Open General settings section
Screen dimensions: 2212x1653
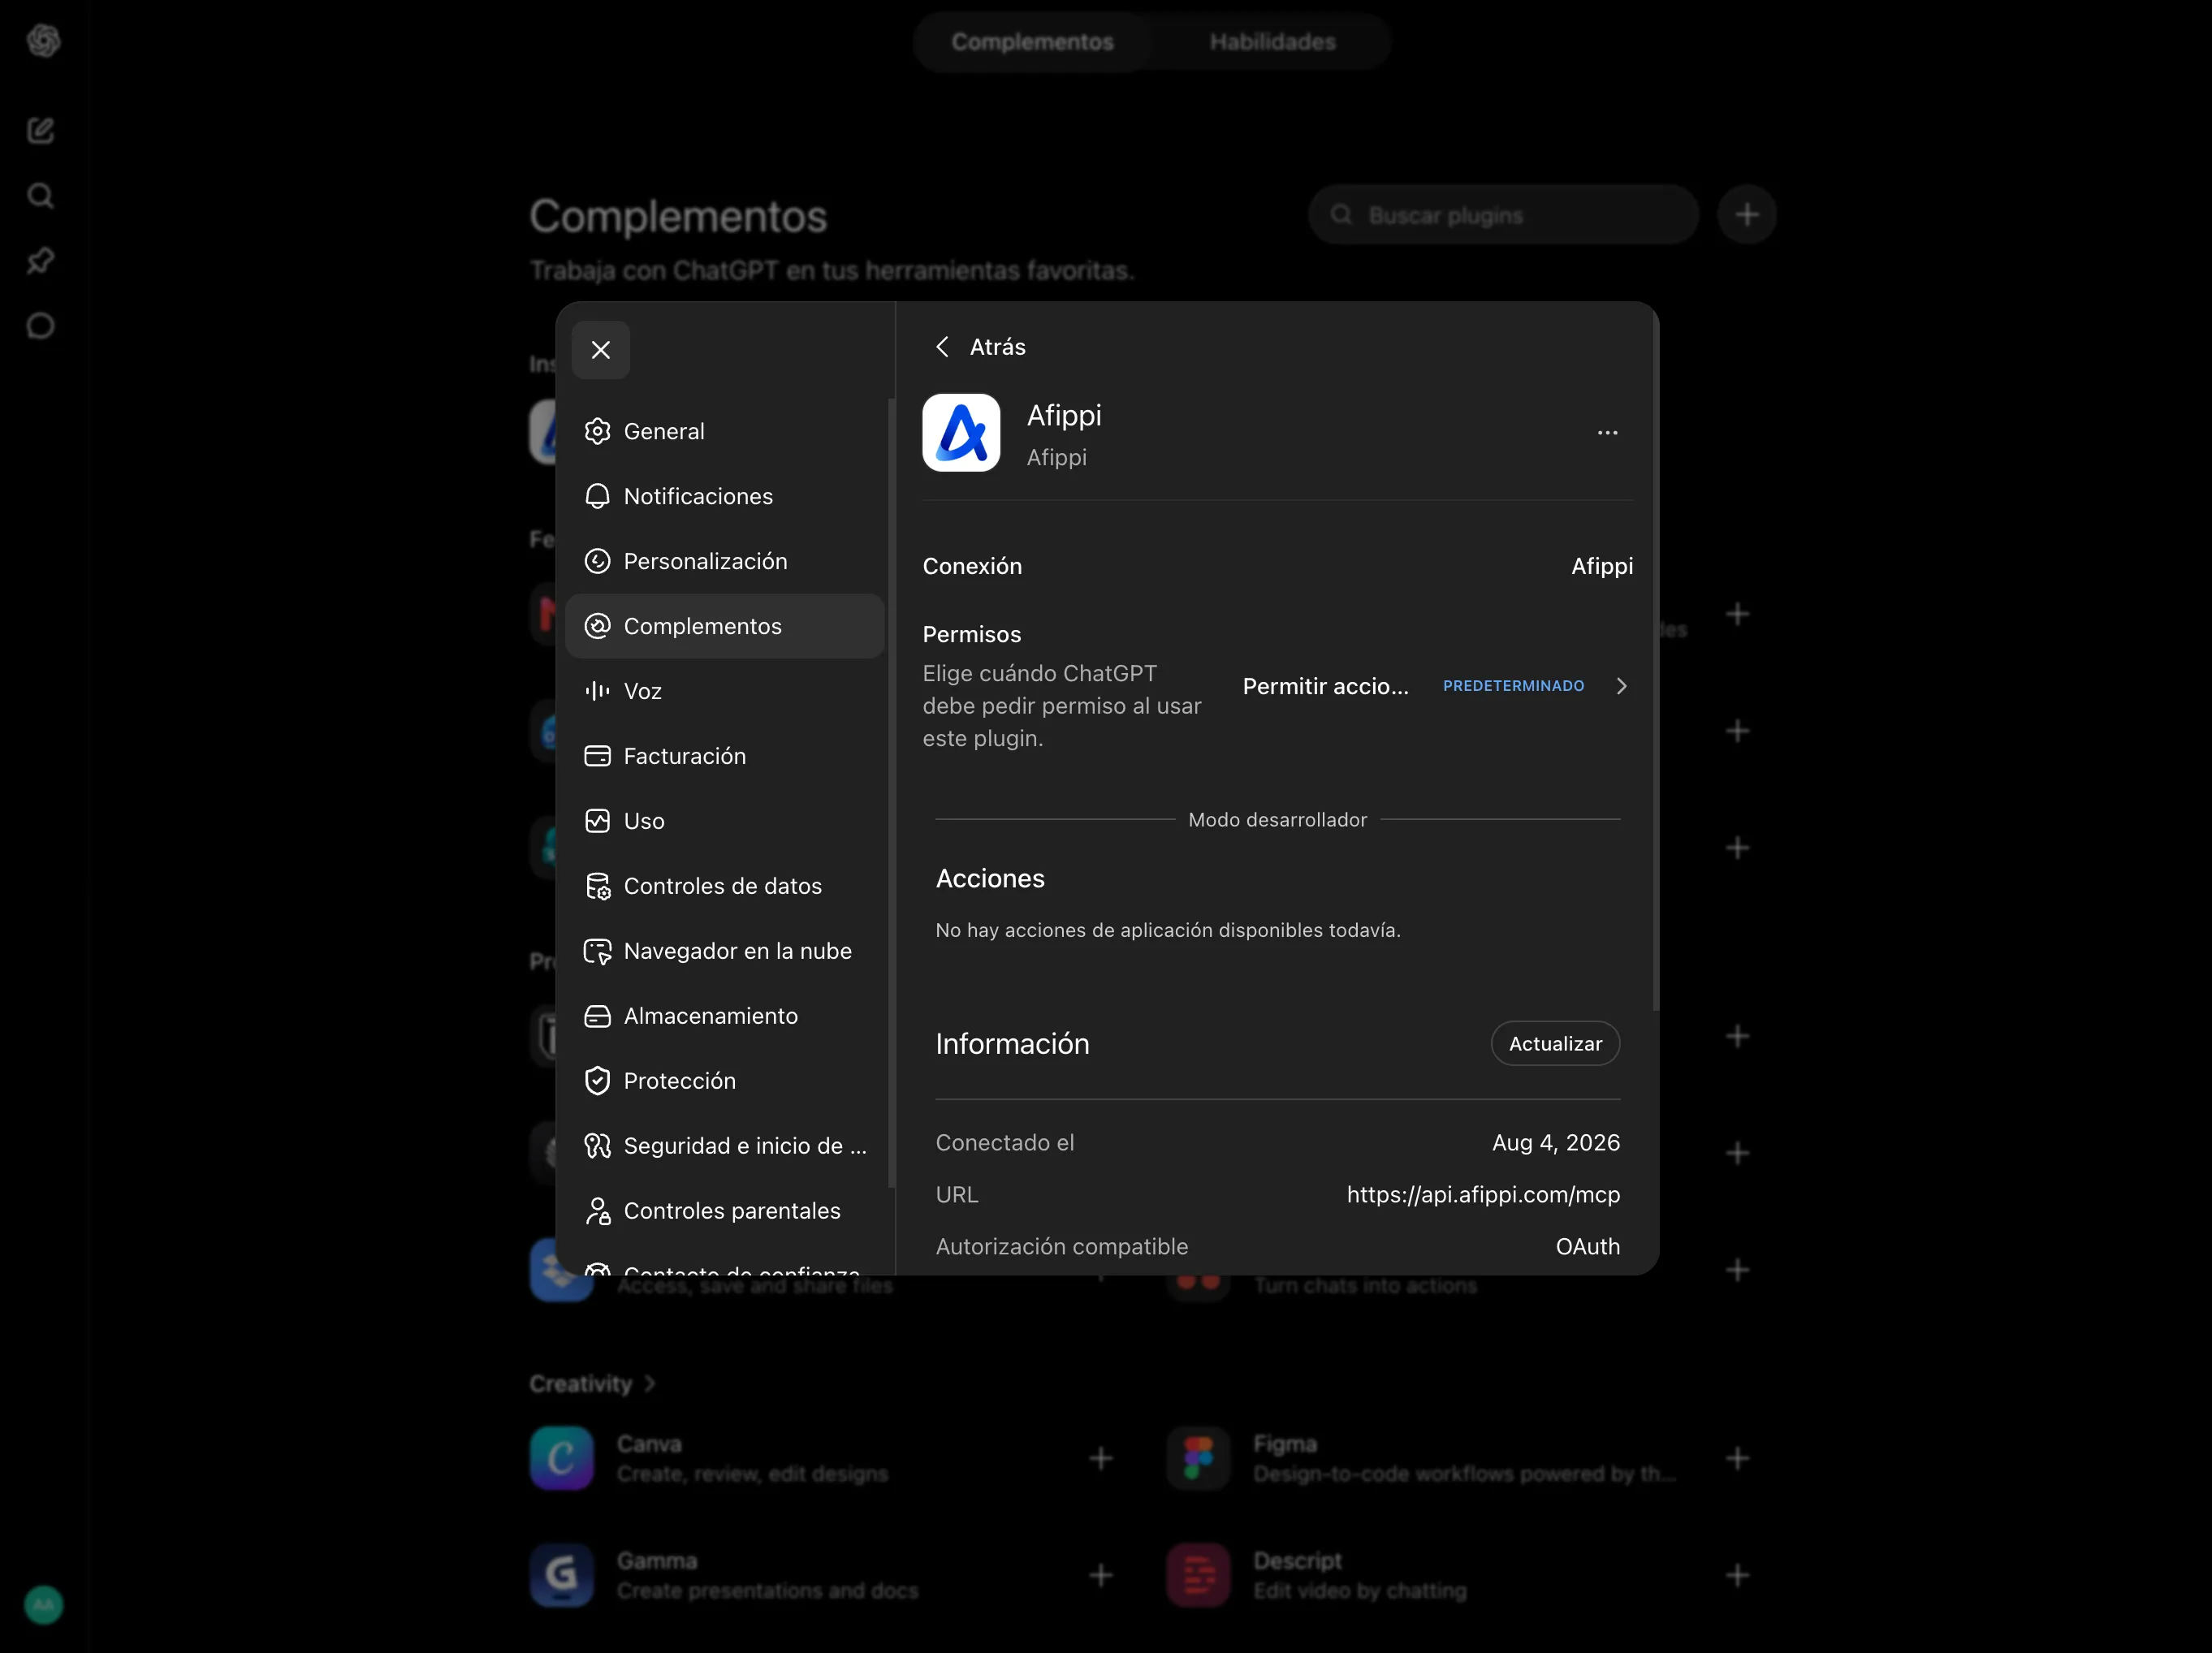(724, 431)
